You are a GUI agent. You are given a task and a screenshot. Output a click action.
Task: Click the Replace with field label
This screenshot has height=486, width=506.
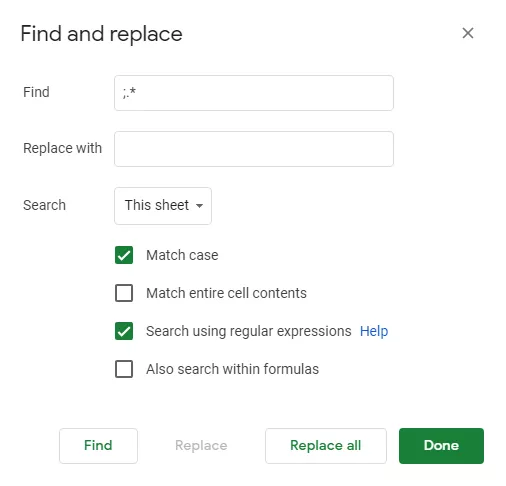[62, 148]
